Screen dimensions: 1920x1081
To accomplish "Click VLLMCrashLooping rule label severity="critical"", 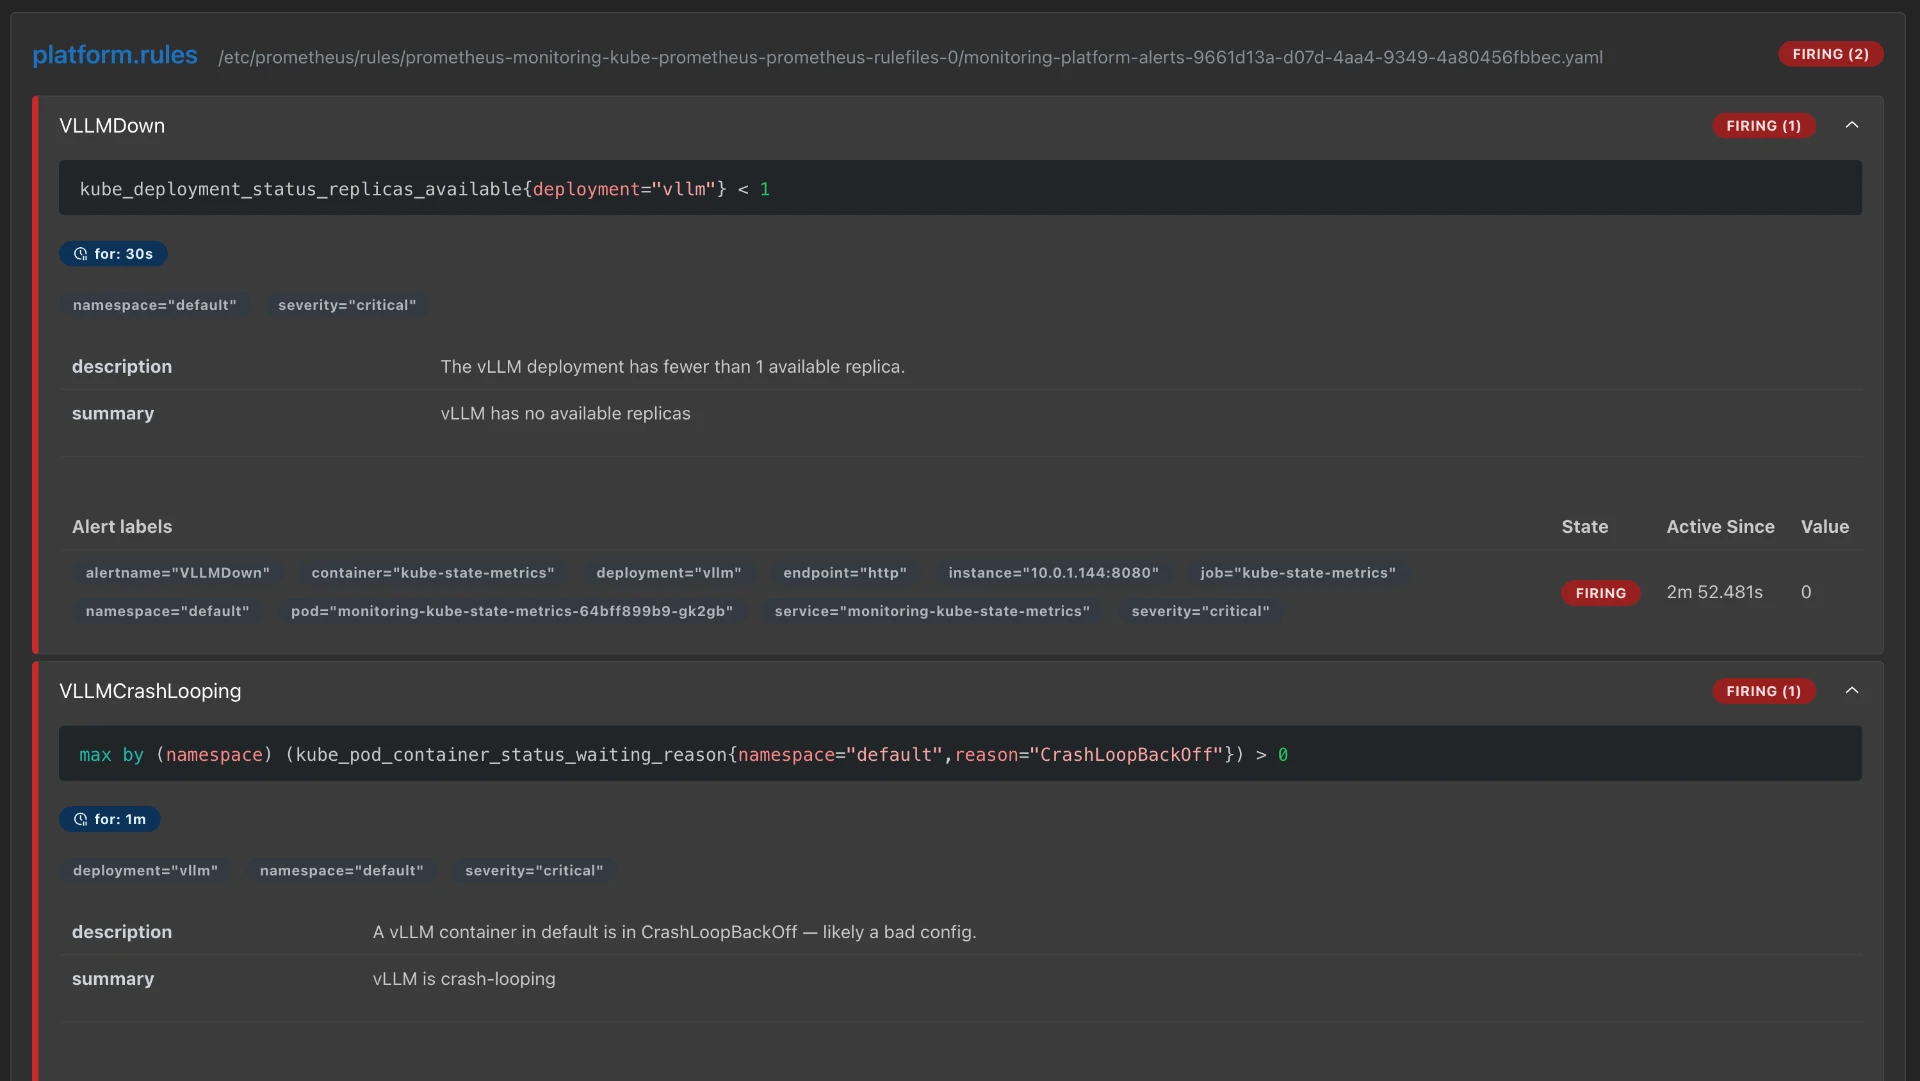I will click(534, 871).
